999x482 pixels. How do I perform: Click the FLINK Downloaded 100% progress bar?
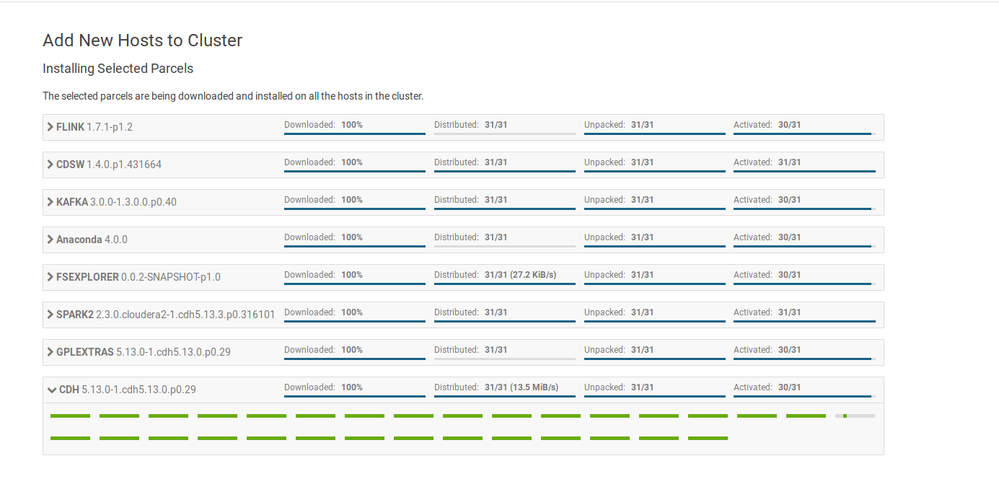(355, 134)
